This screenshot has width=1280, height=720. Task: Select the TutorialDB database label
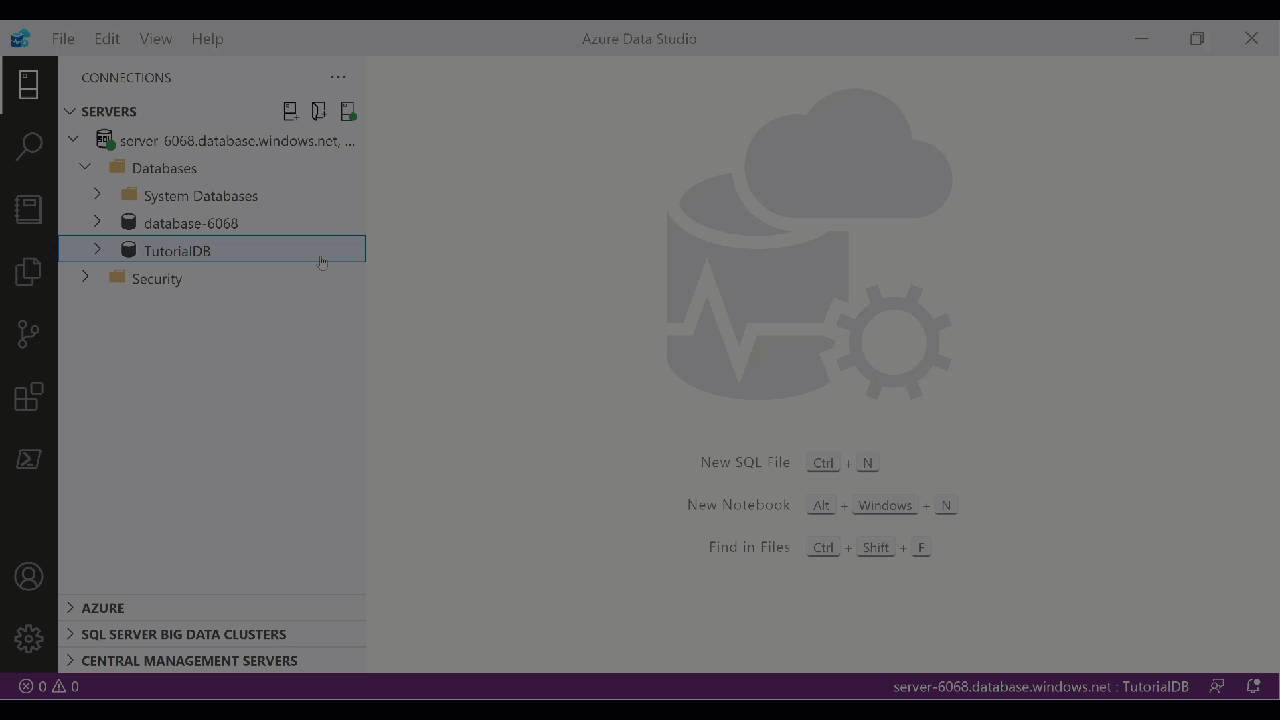point(177,251)
